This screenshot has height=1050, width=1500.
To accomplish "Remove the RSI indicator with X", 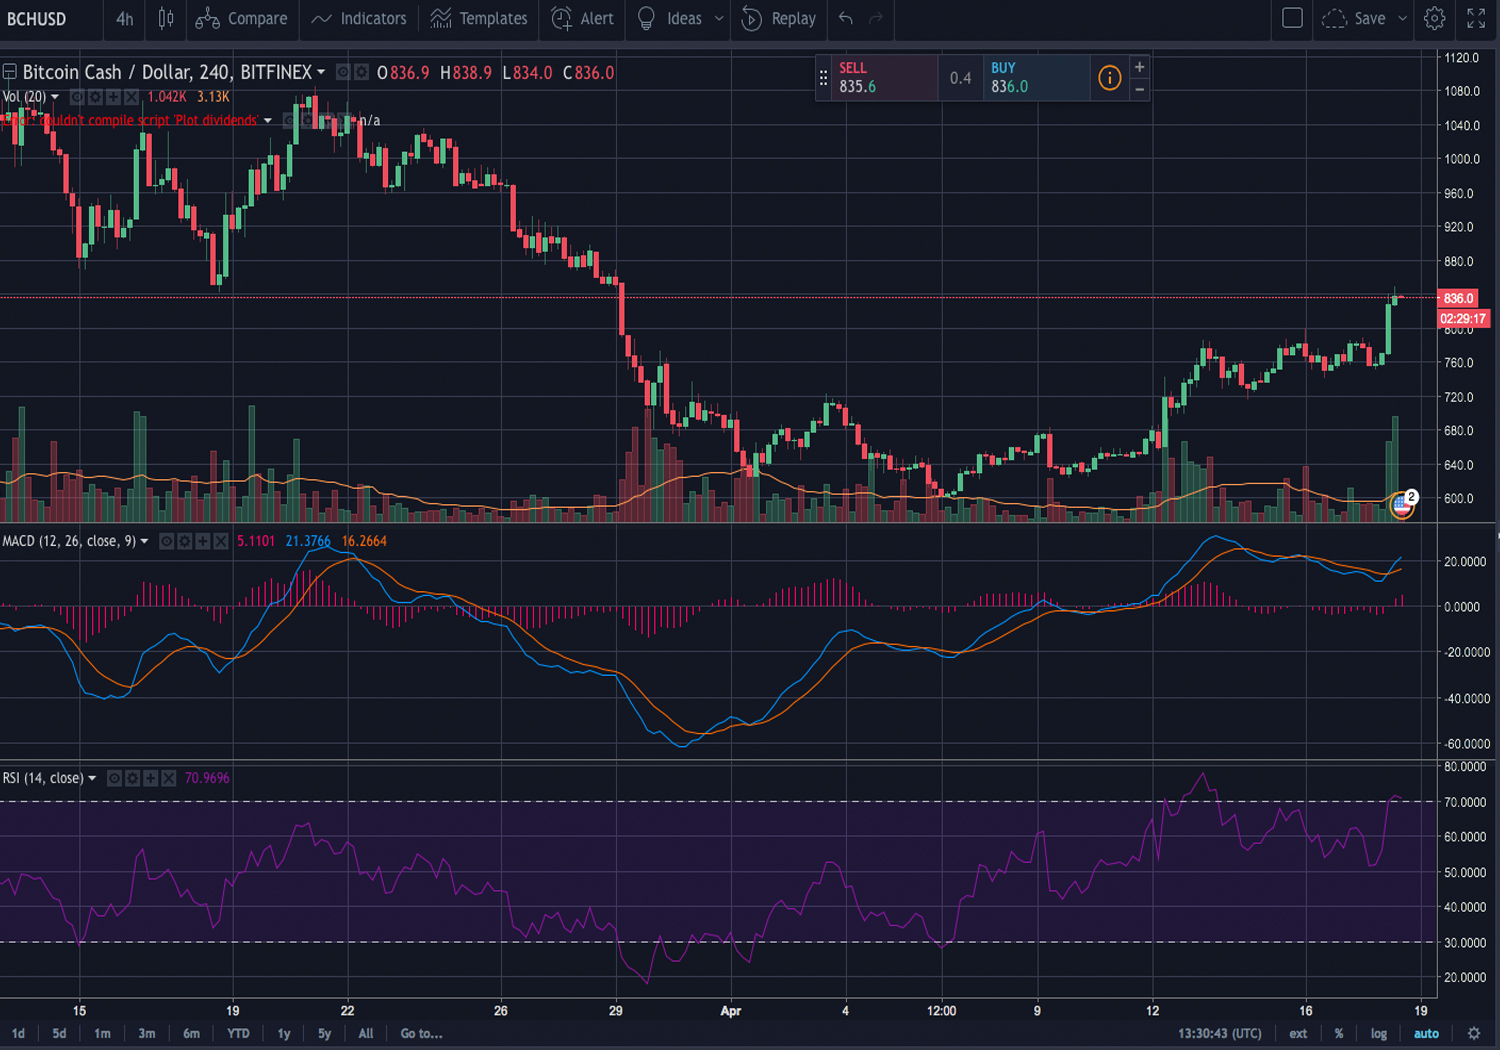I will [169, 778].
